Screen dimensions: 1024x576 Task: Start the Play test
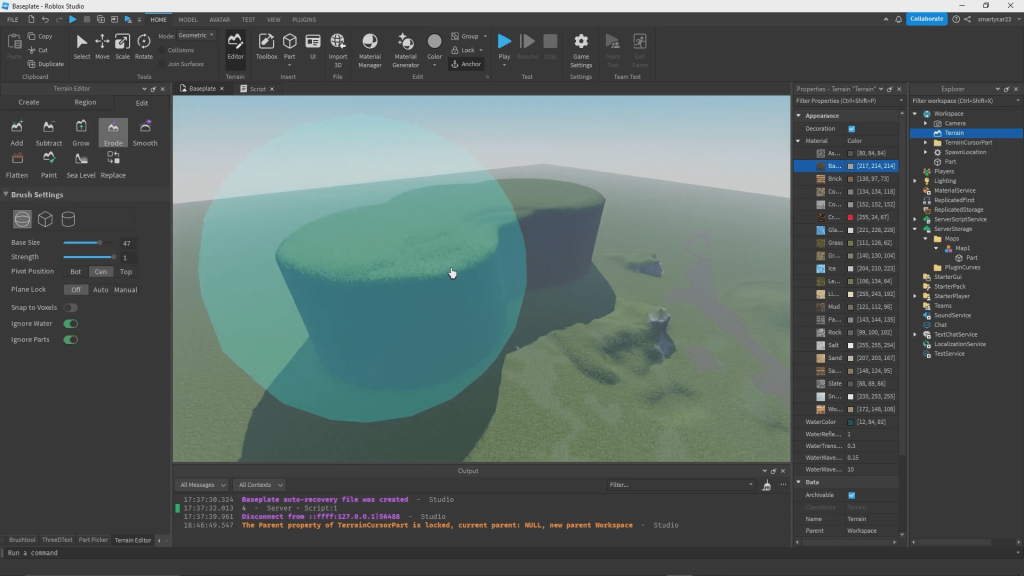[504, 42]
